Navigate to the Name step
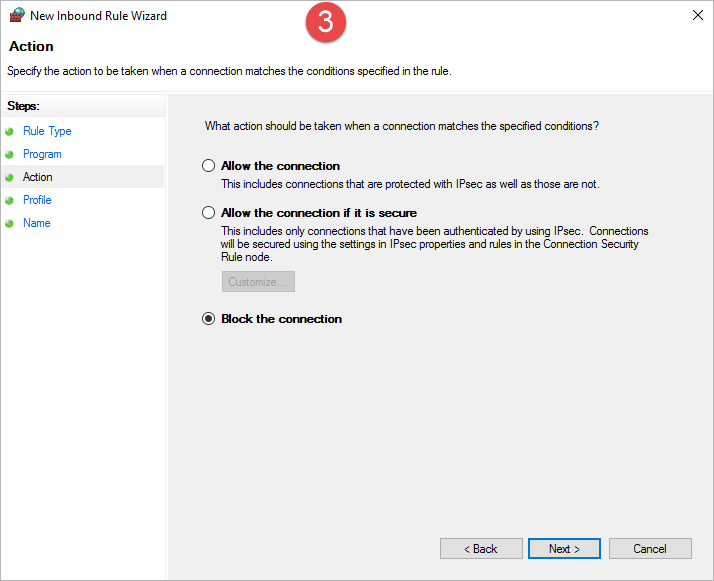The image size is (714, 581). point(36,223)
